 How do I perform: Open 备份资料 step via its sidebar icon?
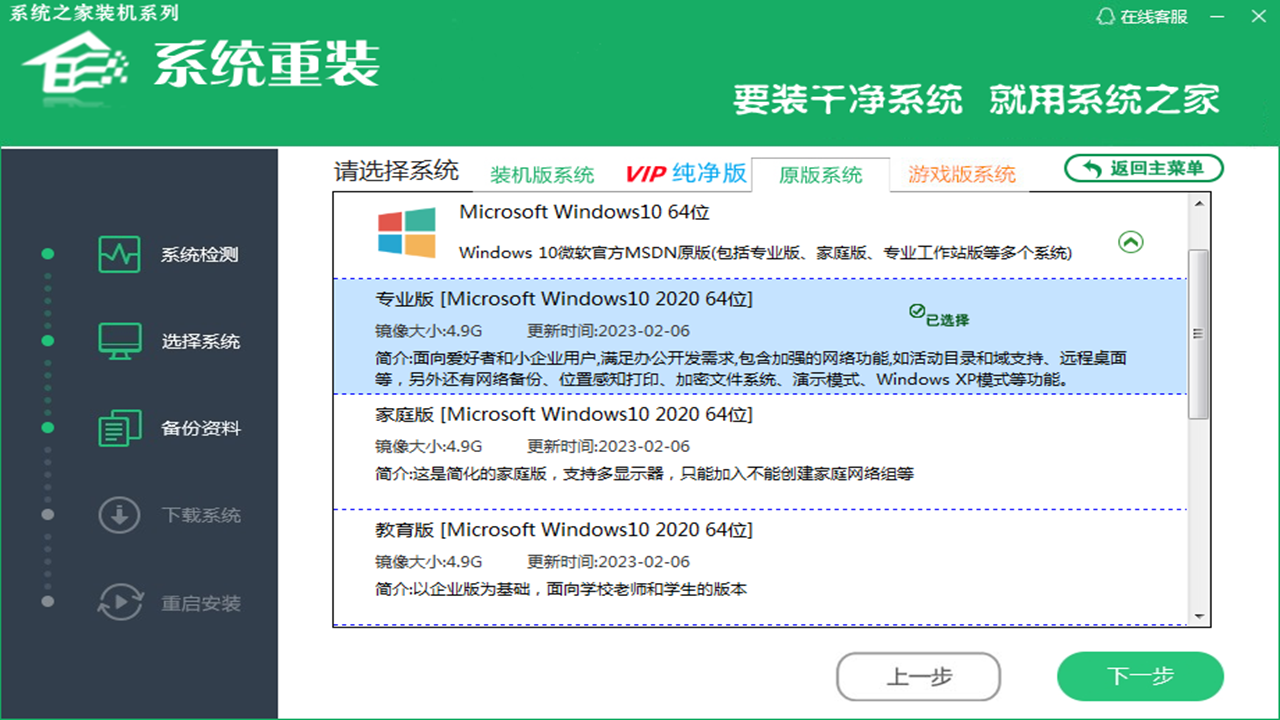point(119,428)
